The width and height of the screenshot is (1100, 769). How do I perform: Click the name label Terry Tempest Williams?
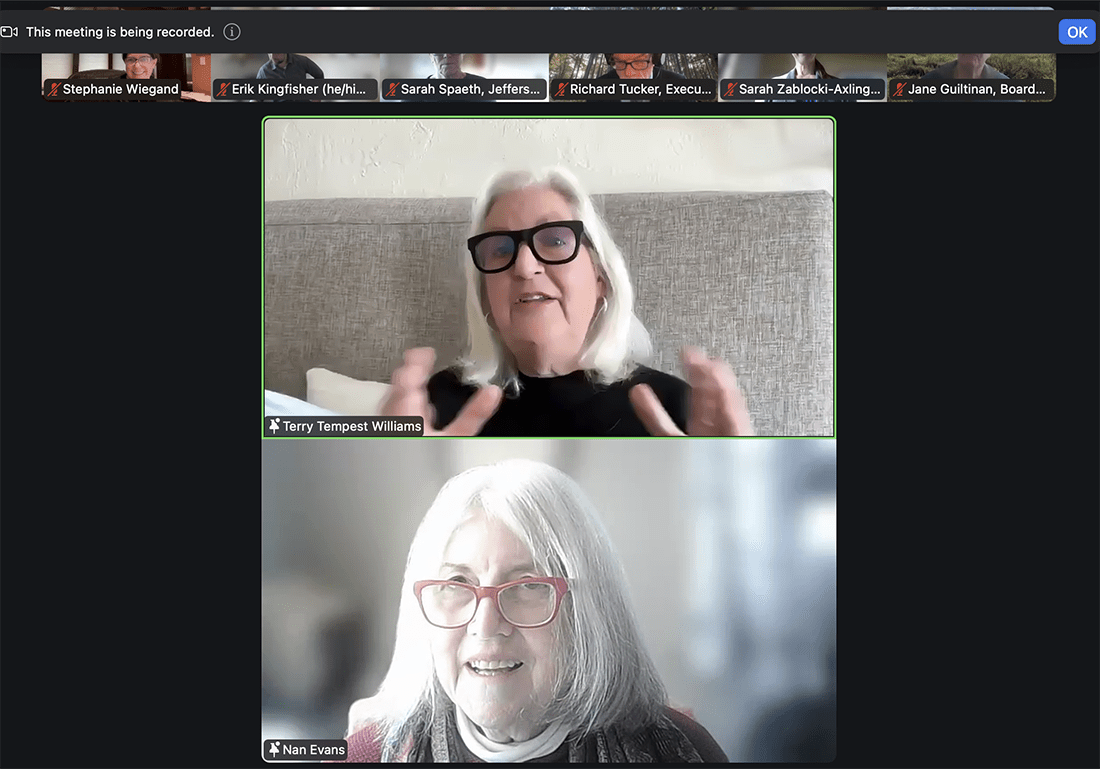(x=351, y=425)
